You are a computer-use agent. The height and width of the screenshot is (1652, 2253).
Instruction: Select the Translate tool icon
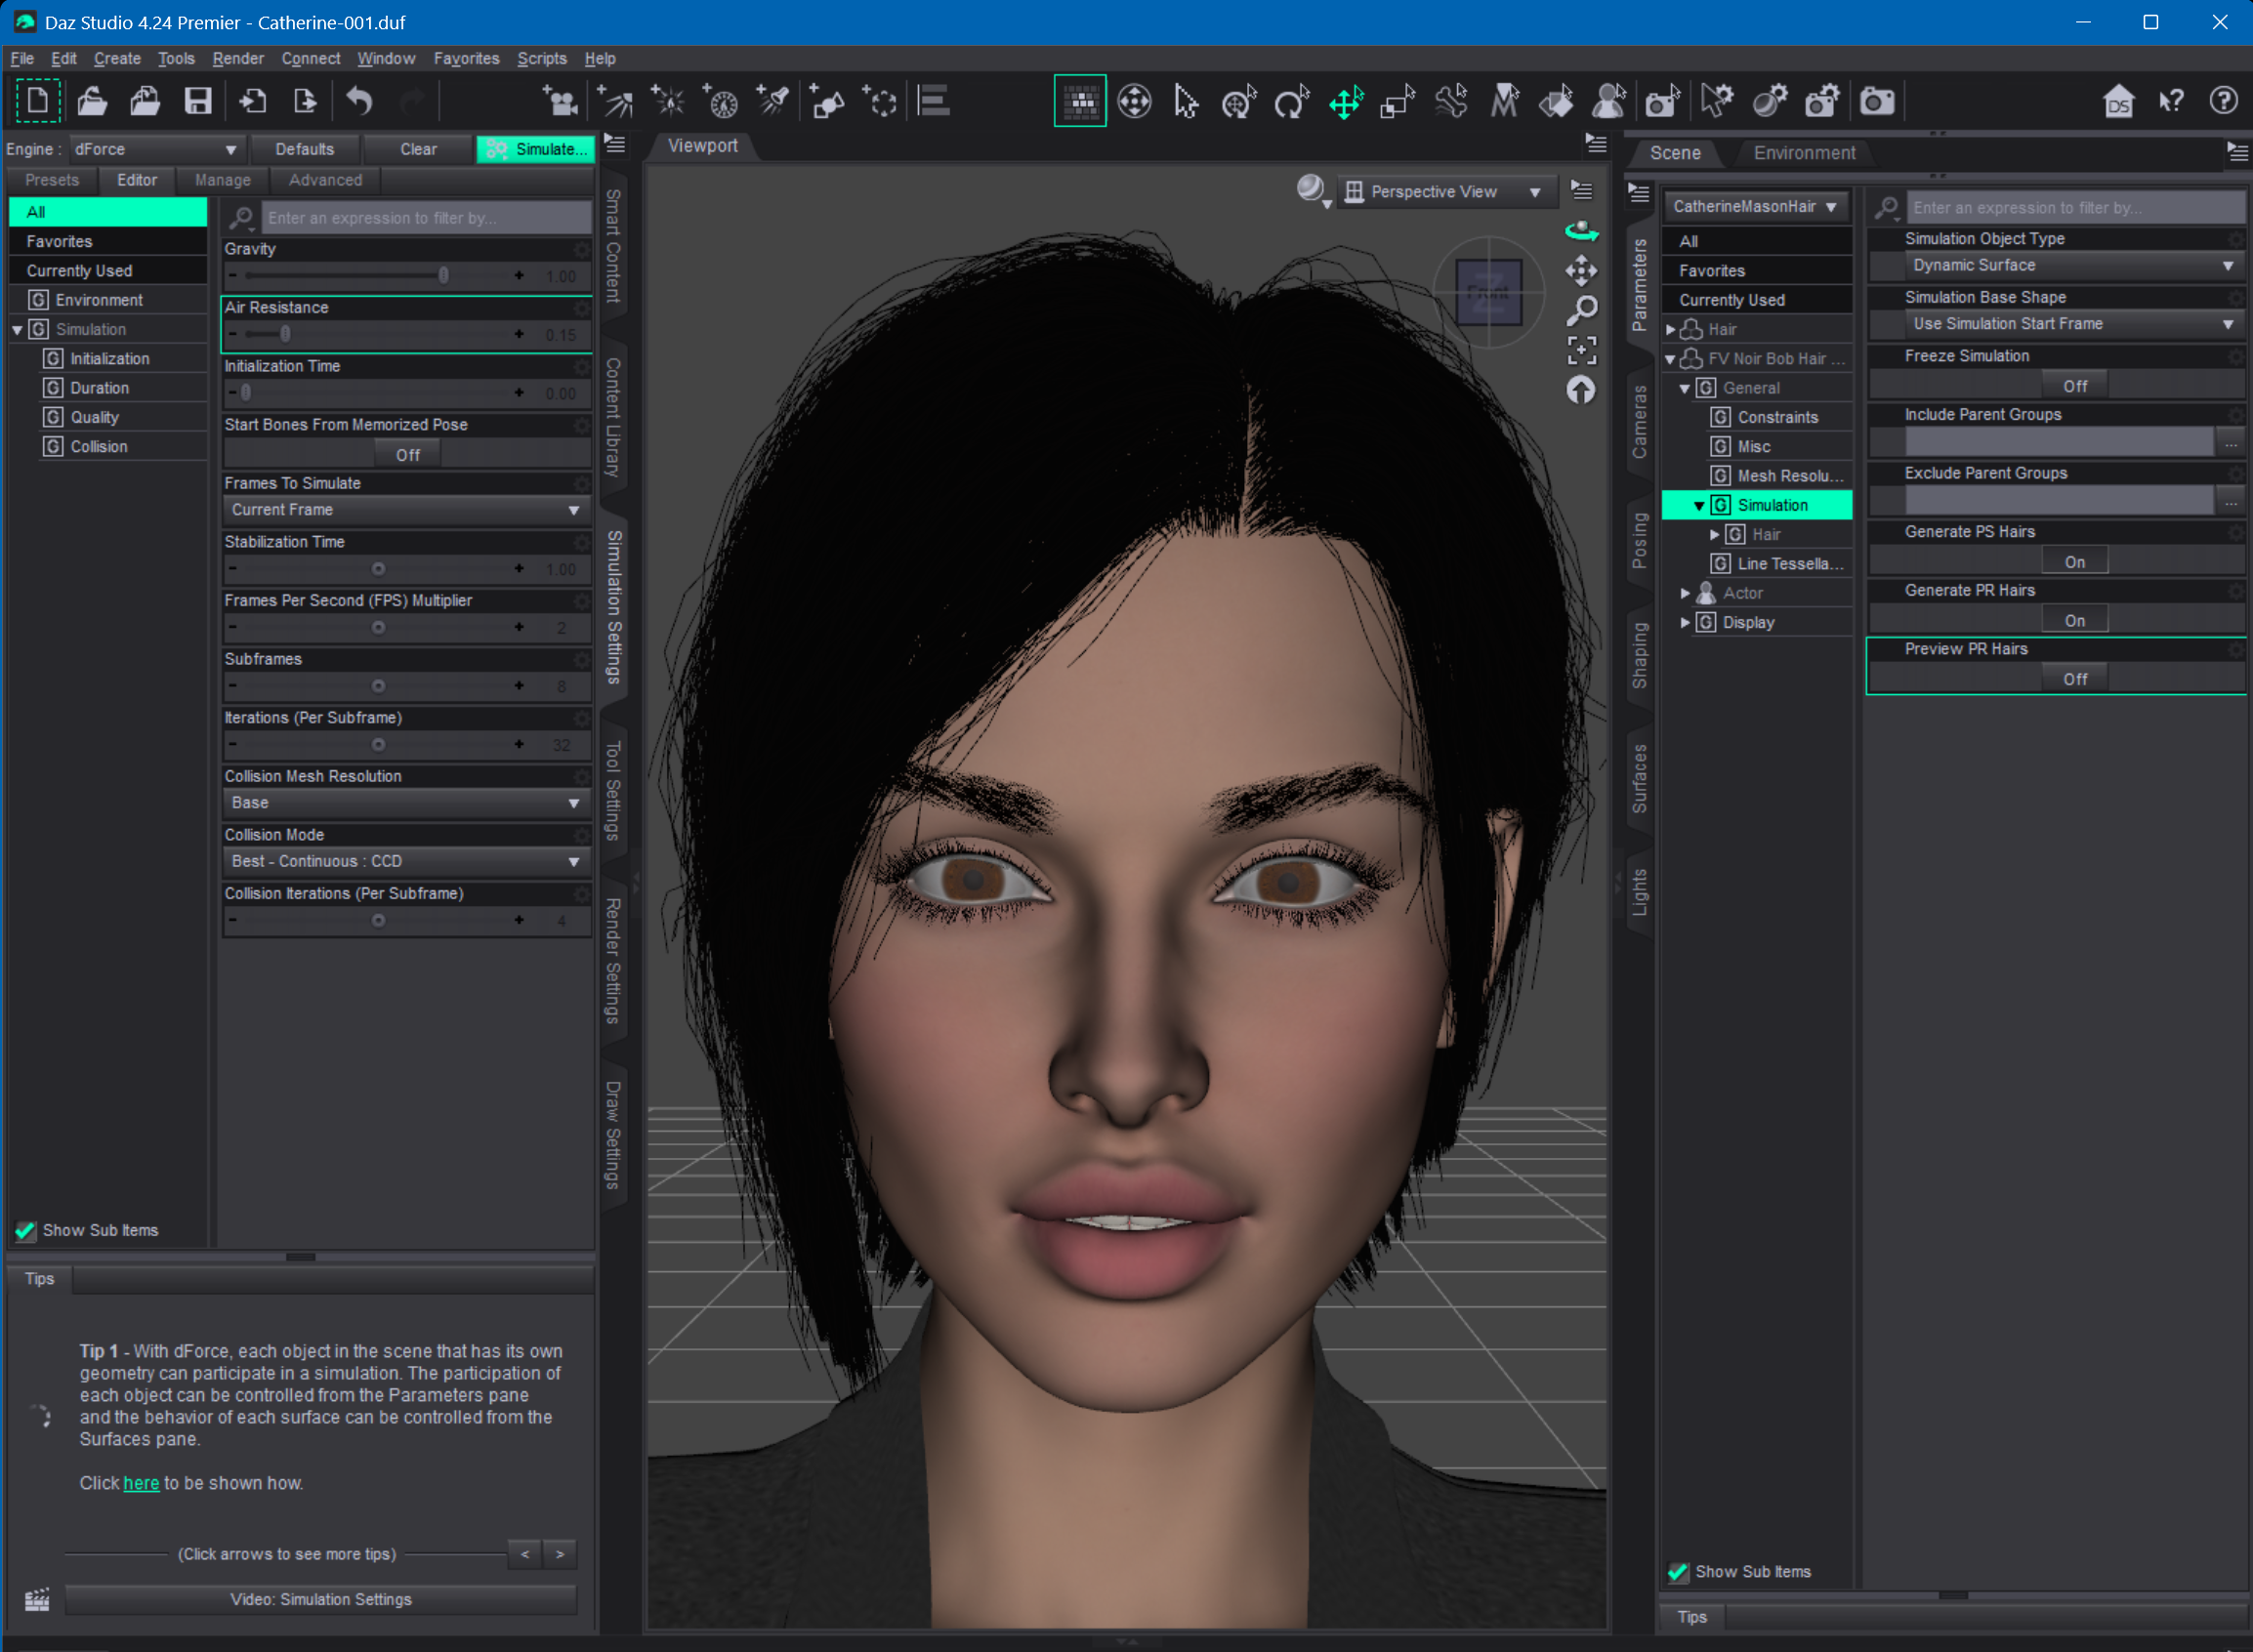click(1346, 101)
